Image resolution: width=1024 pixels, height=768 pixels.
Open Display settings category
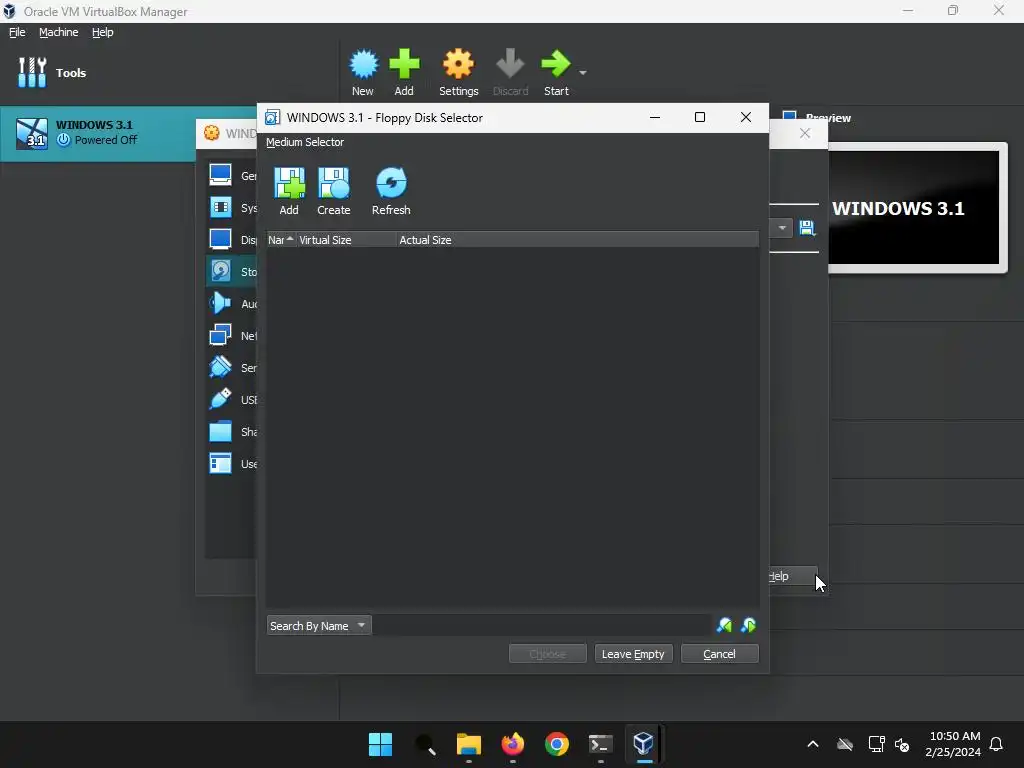pos(232,240)
